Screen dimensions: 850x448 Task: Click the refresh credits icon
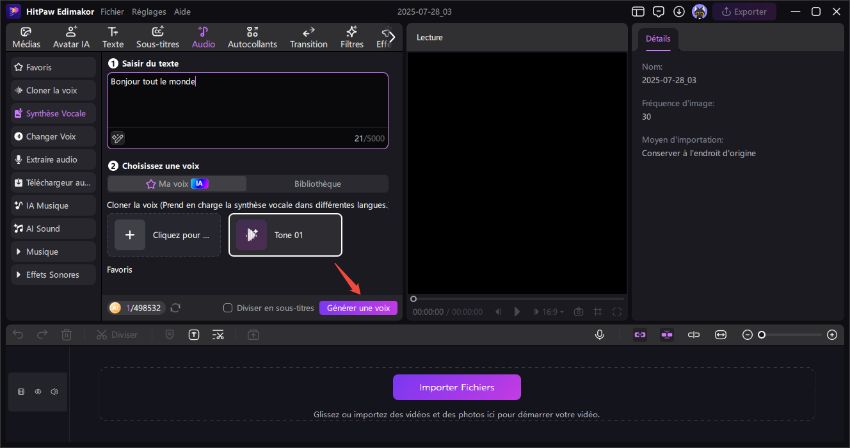point(176,308)
